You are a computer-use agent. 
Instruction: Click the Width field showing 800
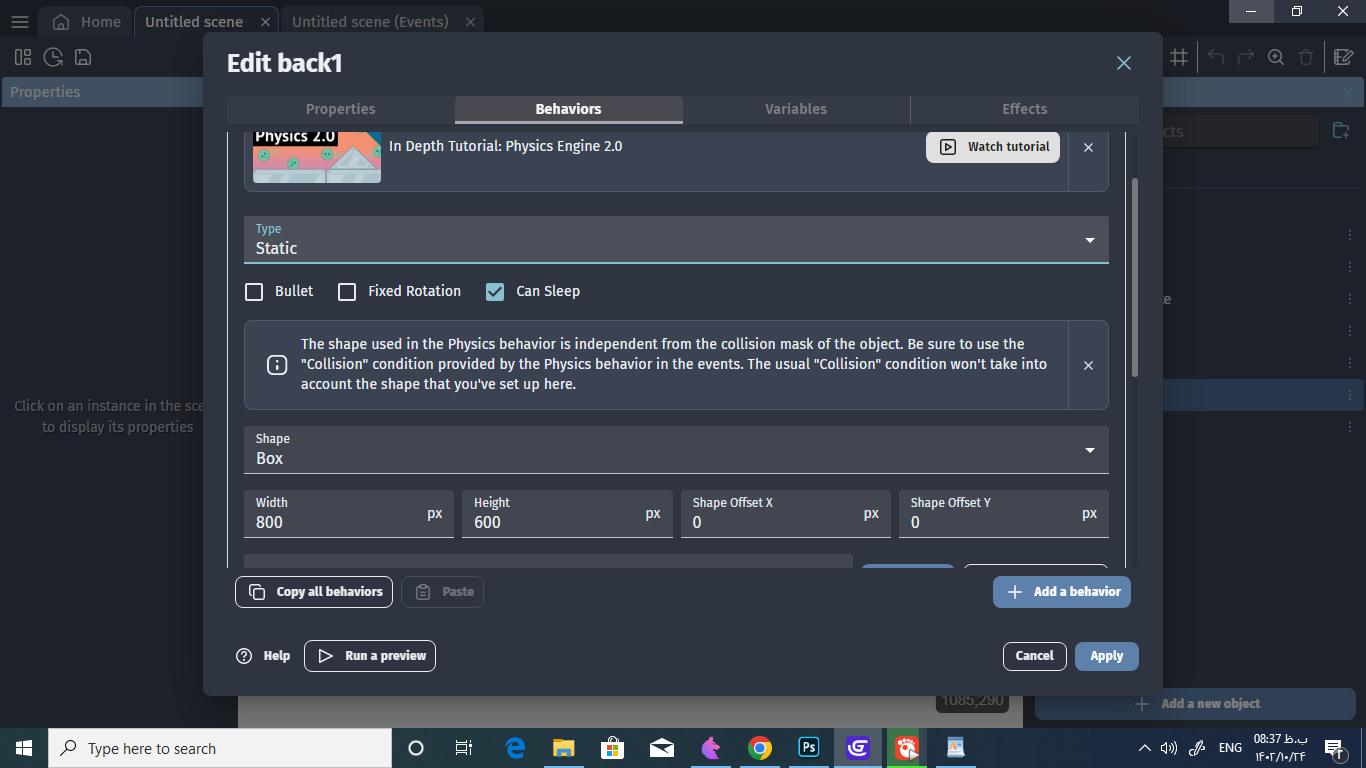pos(349,514)
